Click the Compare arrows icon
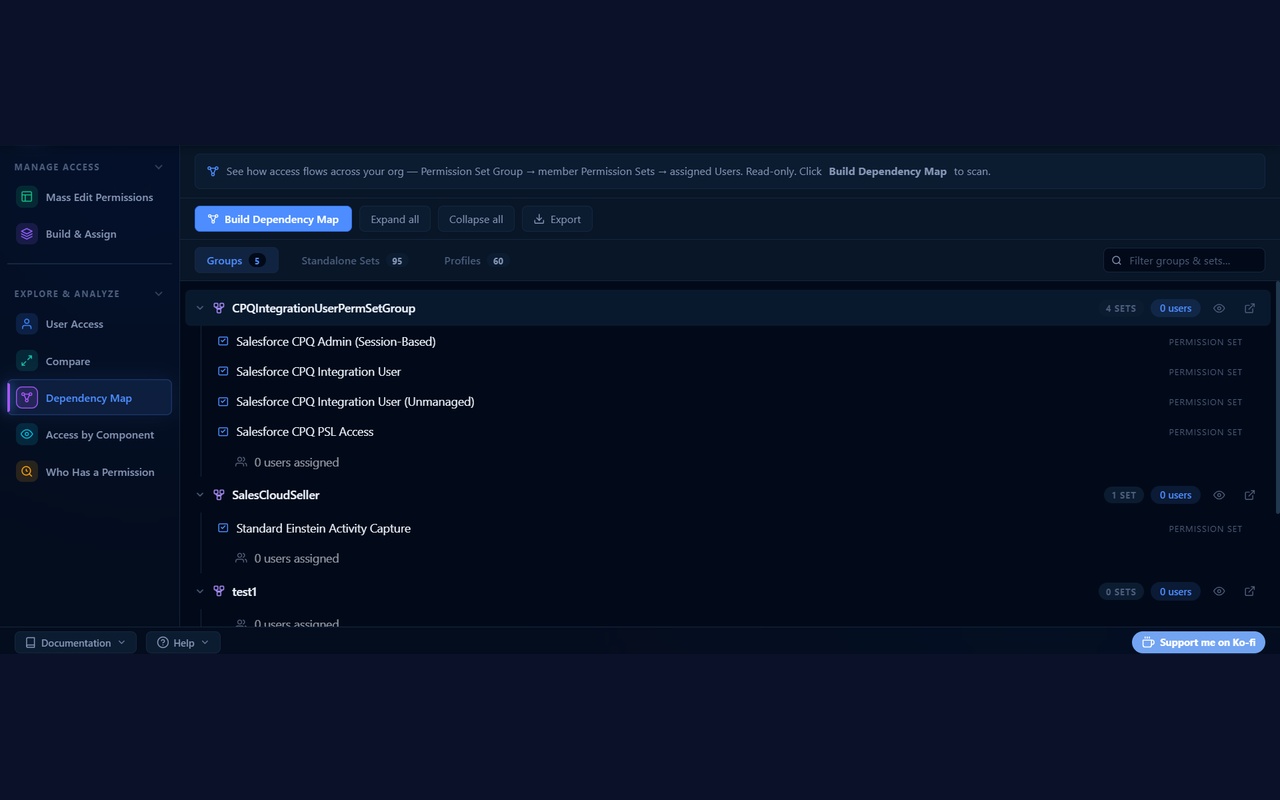The width and height of the screenshot is (1280, 800). 27,361
